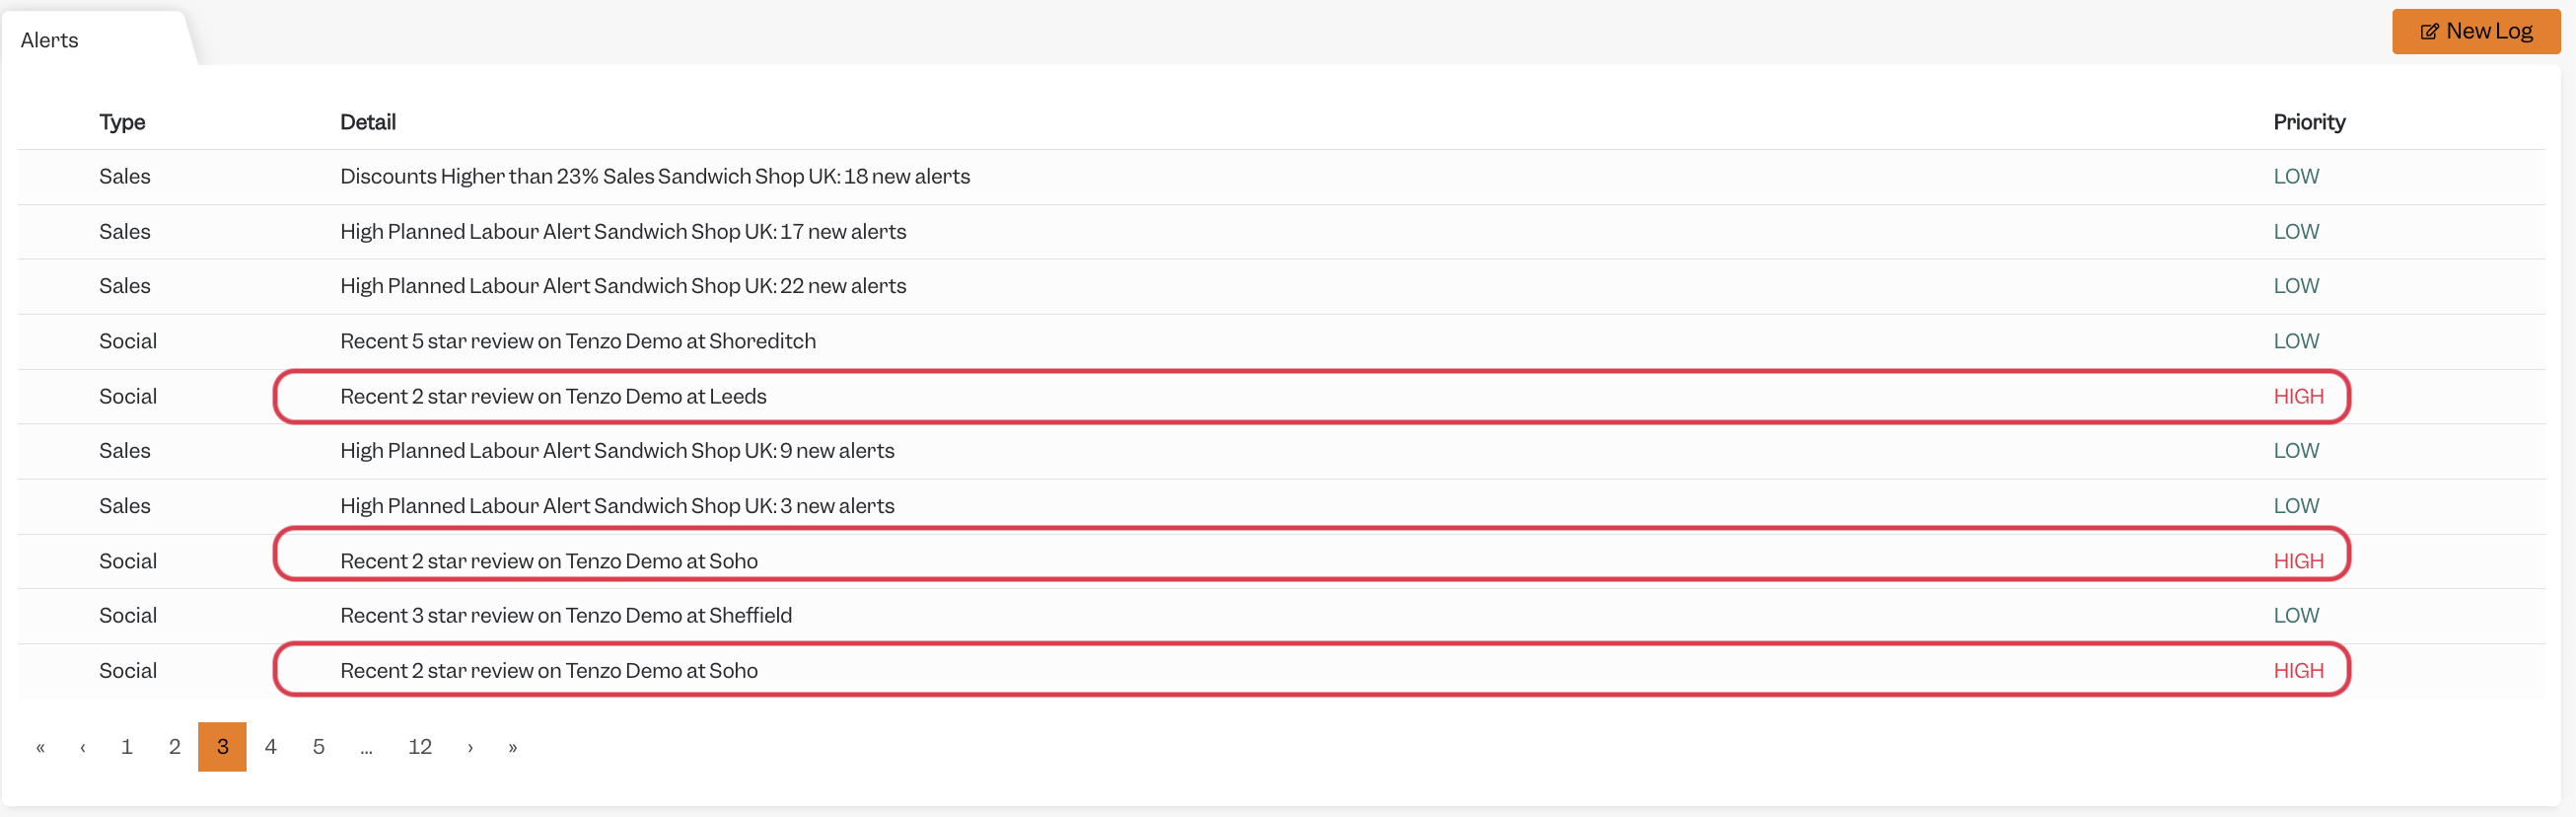This screenshot has width=2576, height=817.
Task: Open High Planned Labour 3 new alerts row
Action: (1281, 506)
